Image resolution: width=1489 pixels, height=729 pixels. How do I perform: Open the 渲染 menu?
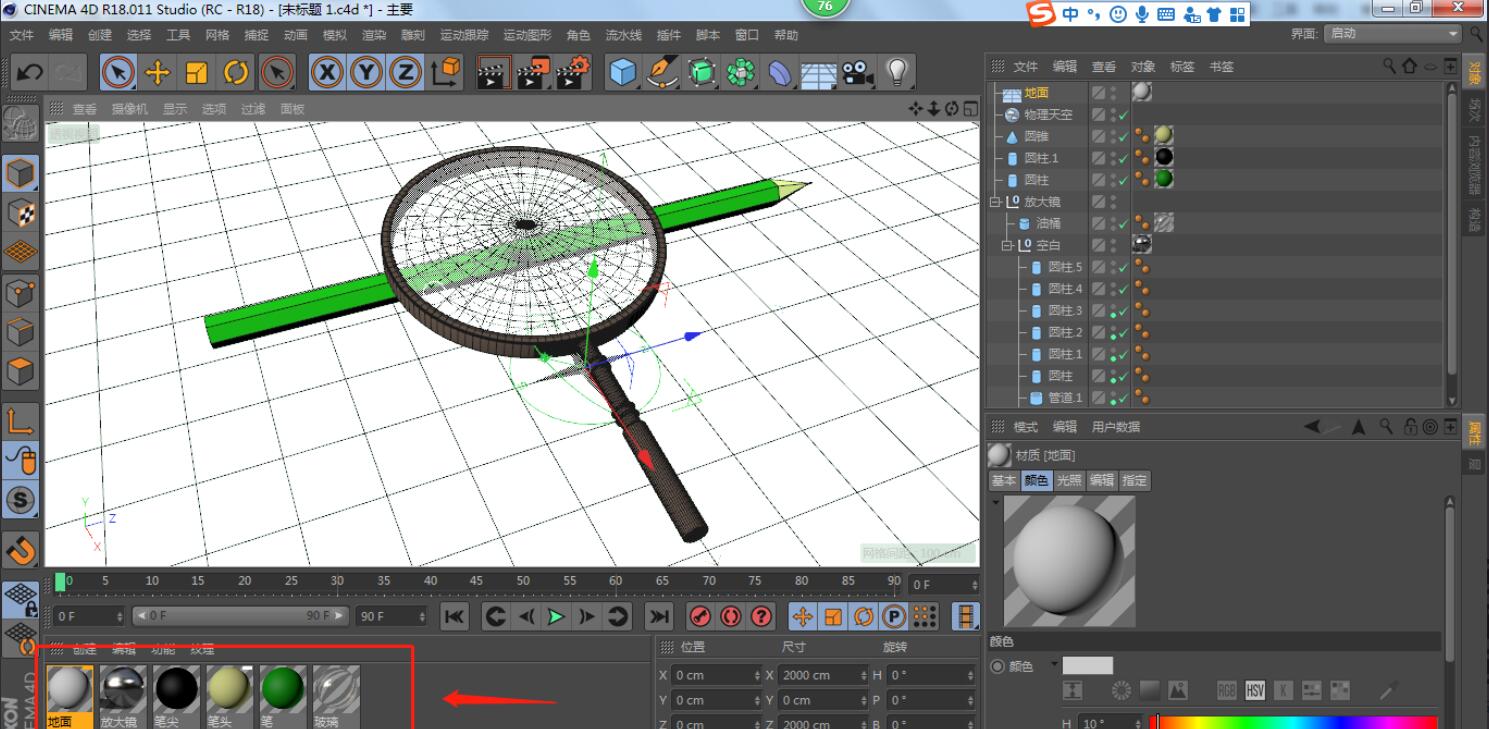coord(374,35)
